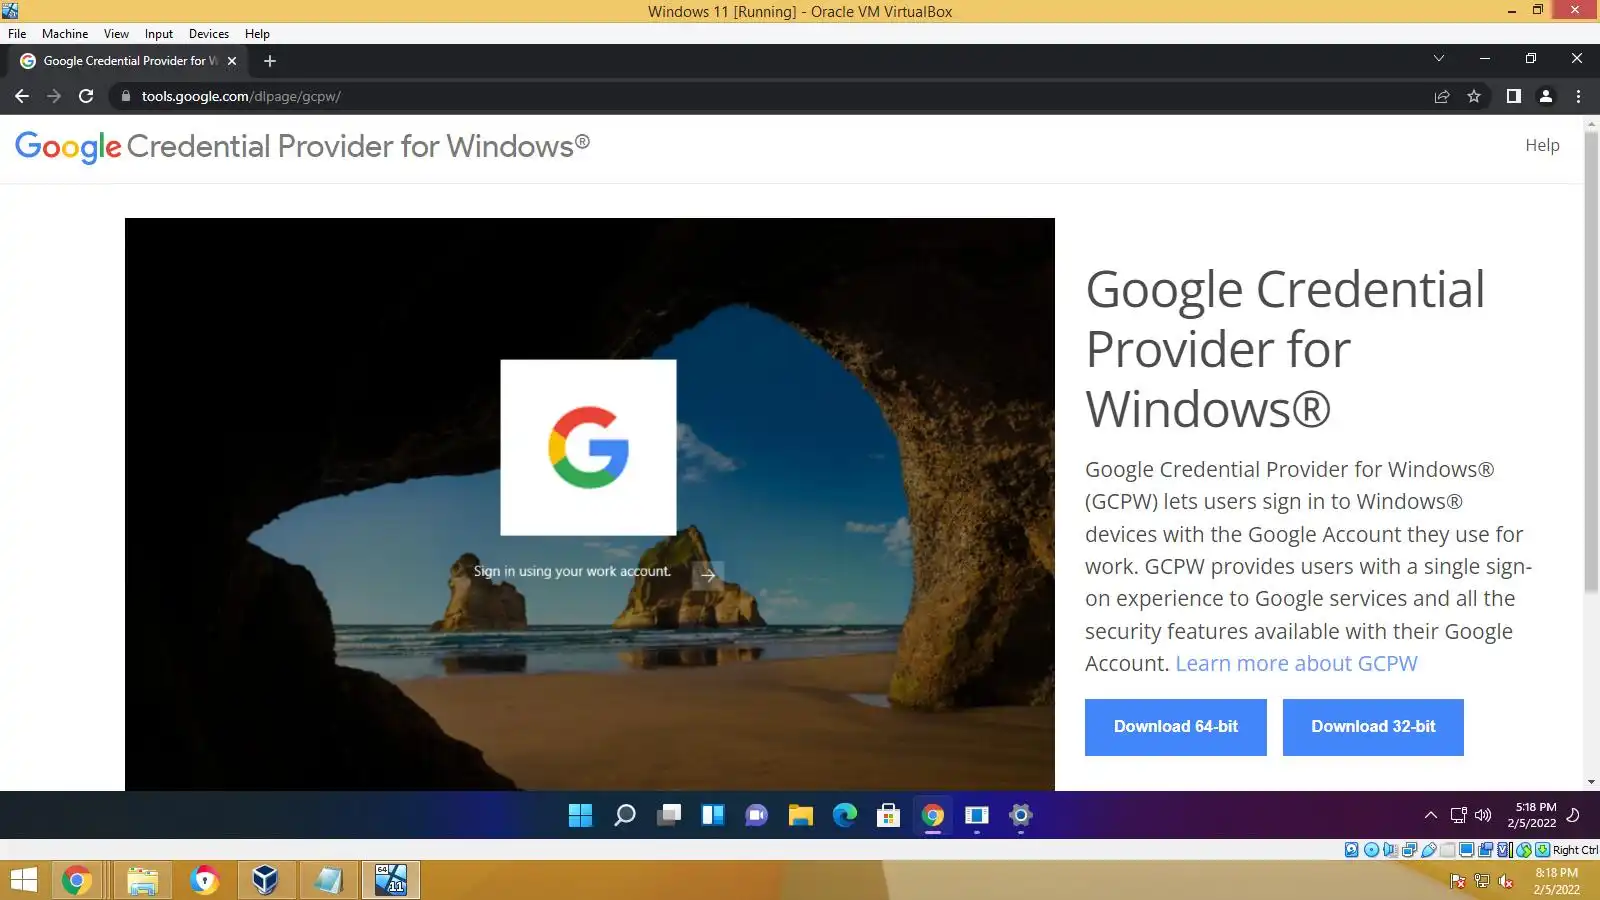
Task: Click the VirtualBox Right Ctrl host key indicator
Action: coord(1575,850)
